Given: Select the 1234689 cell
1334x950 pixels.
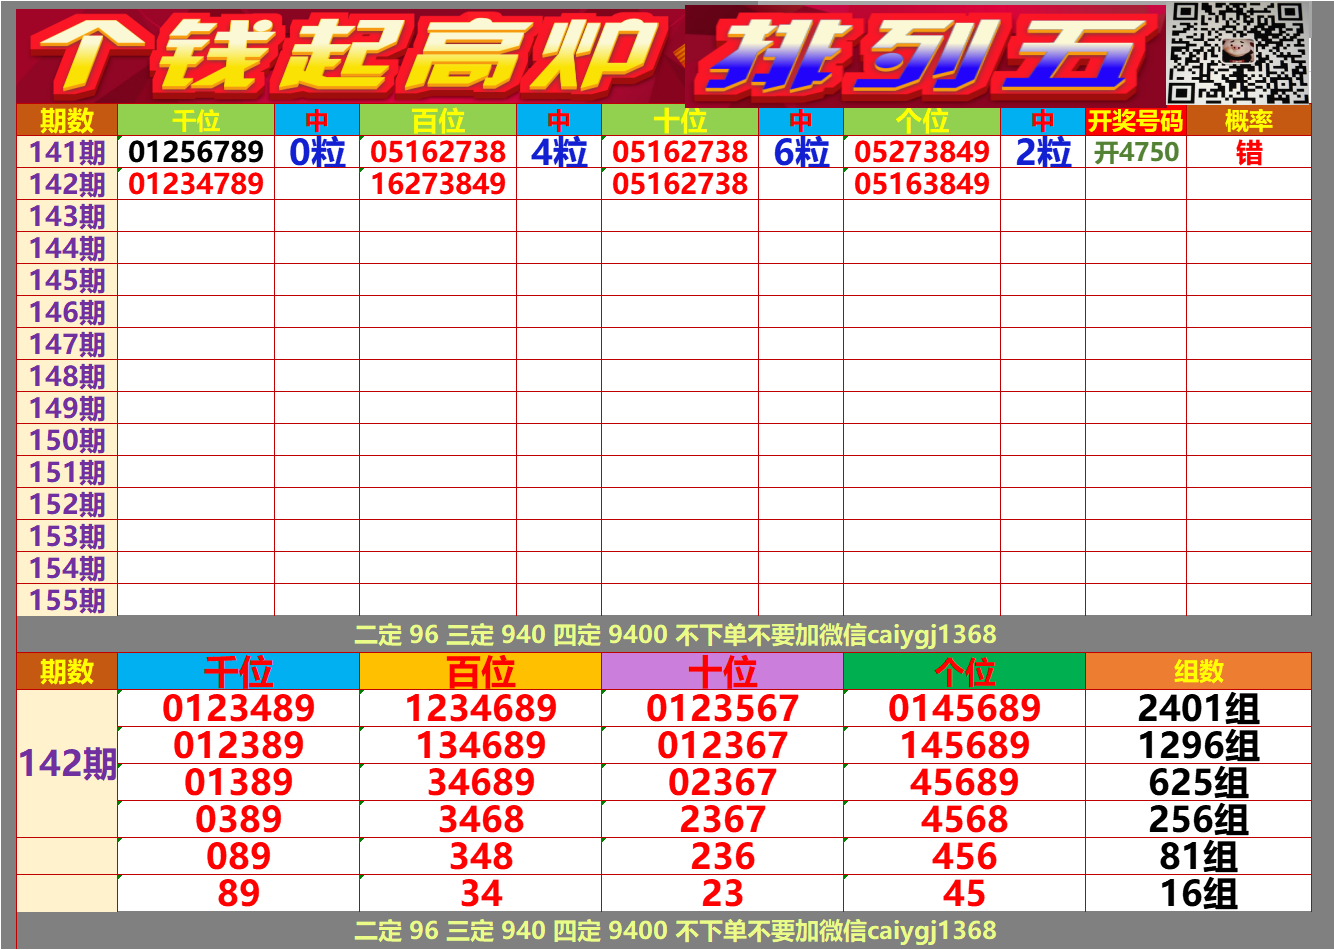Looking at the screenshot, I should coord(480,709).
